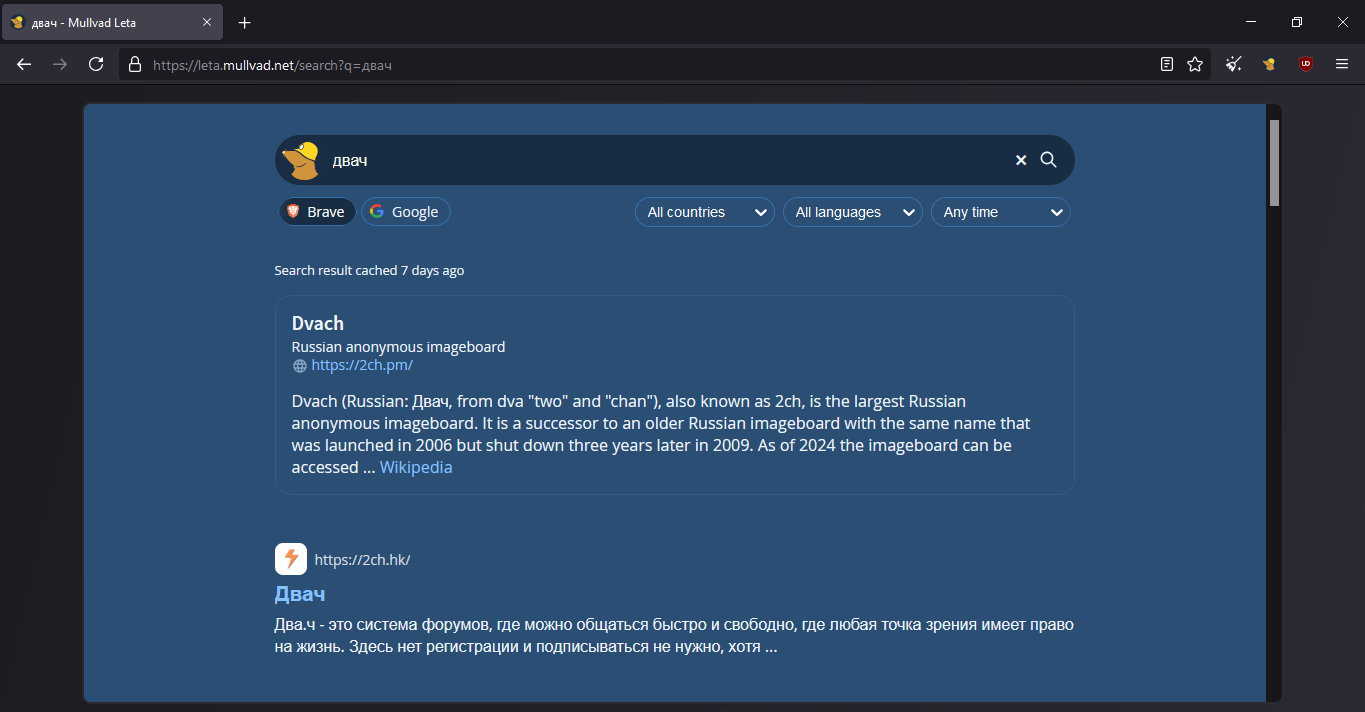Image resolution: width=1365 pixels, height=712 pixels.
Task: Open the Wikipedia source link
Action: 416,467
